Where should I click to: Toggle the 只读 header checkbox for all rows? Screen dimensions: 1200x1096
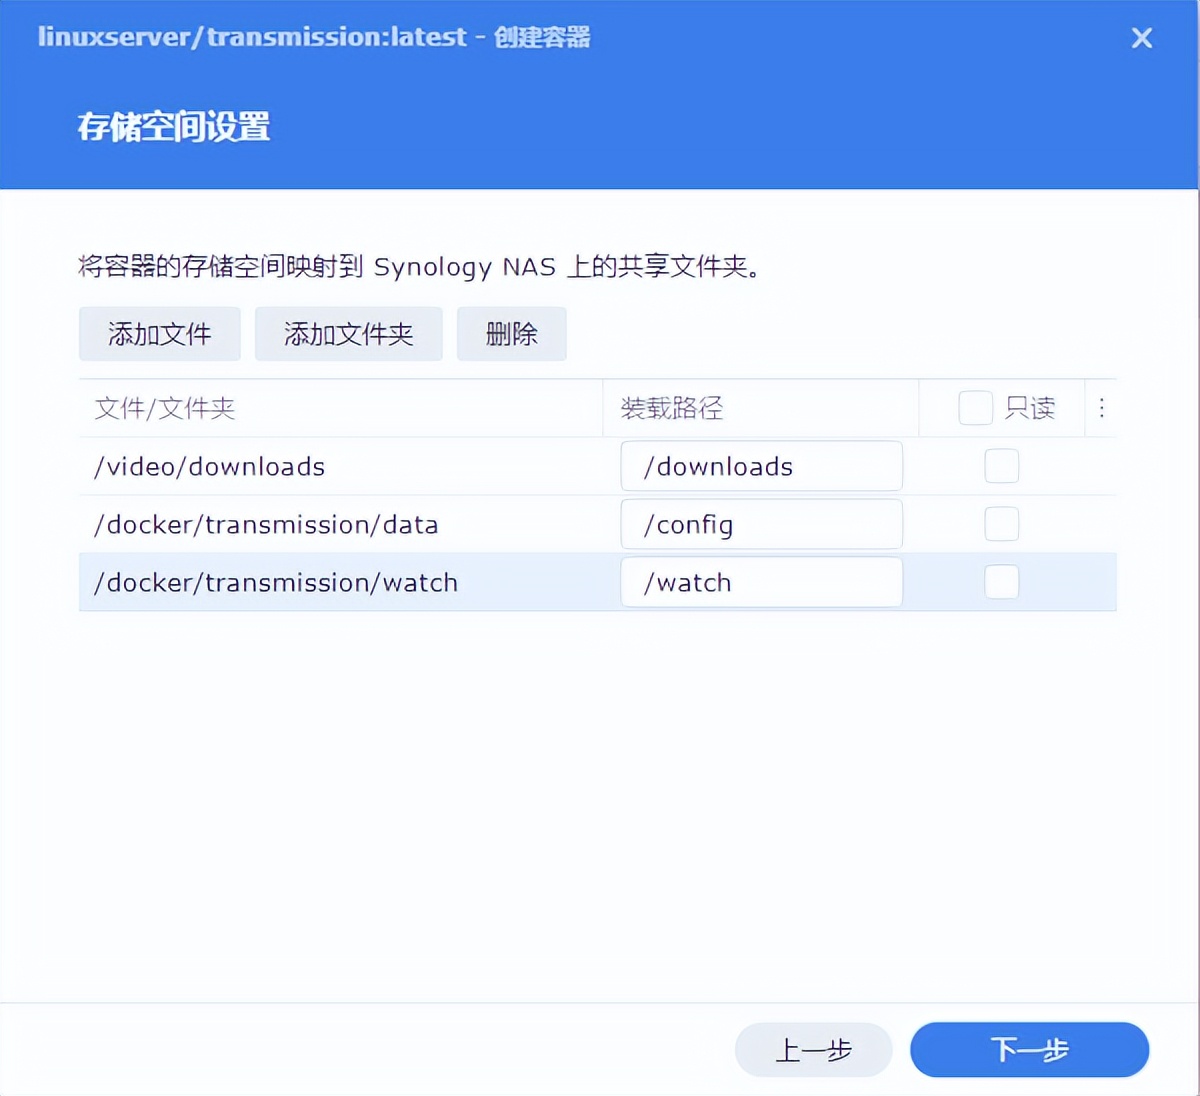(x=975, y=408)
